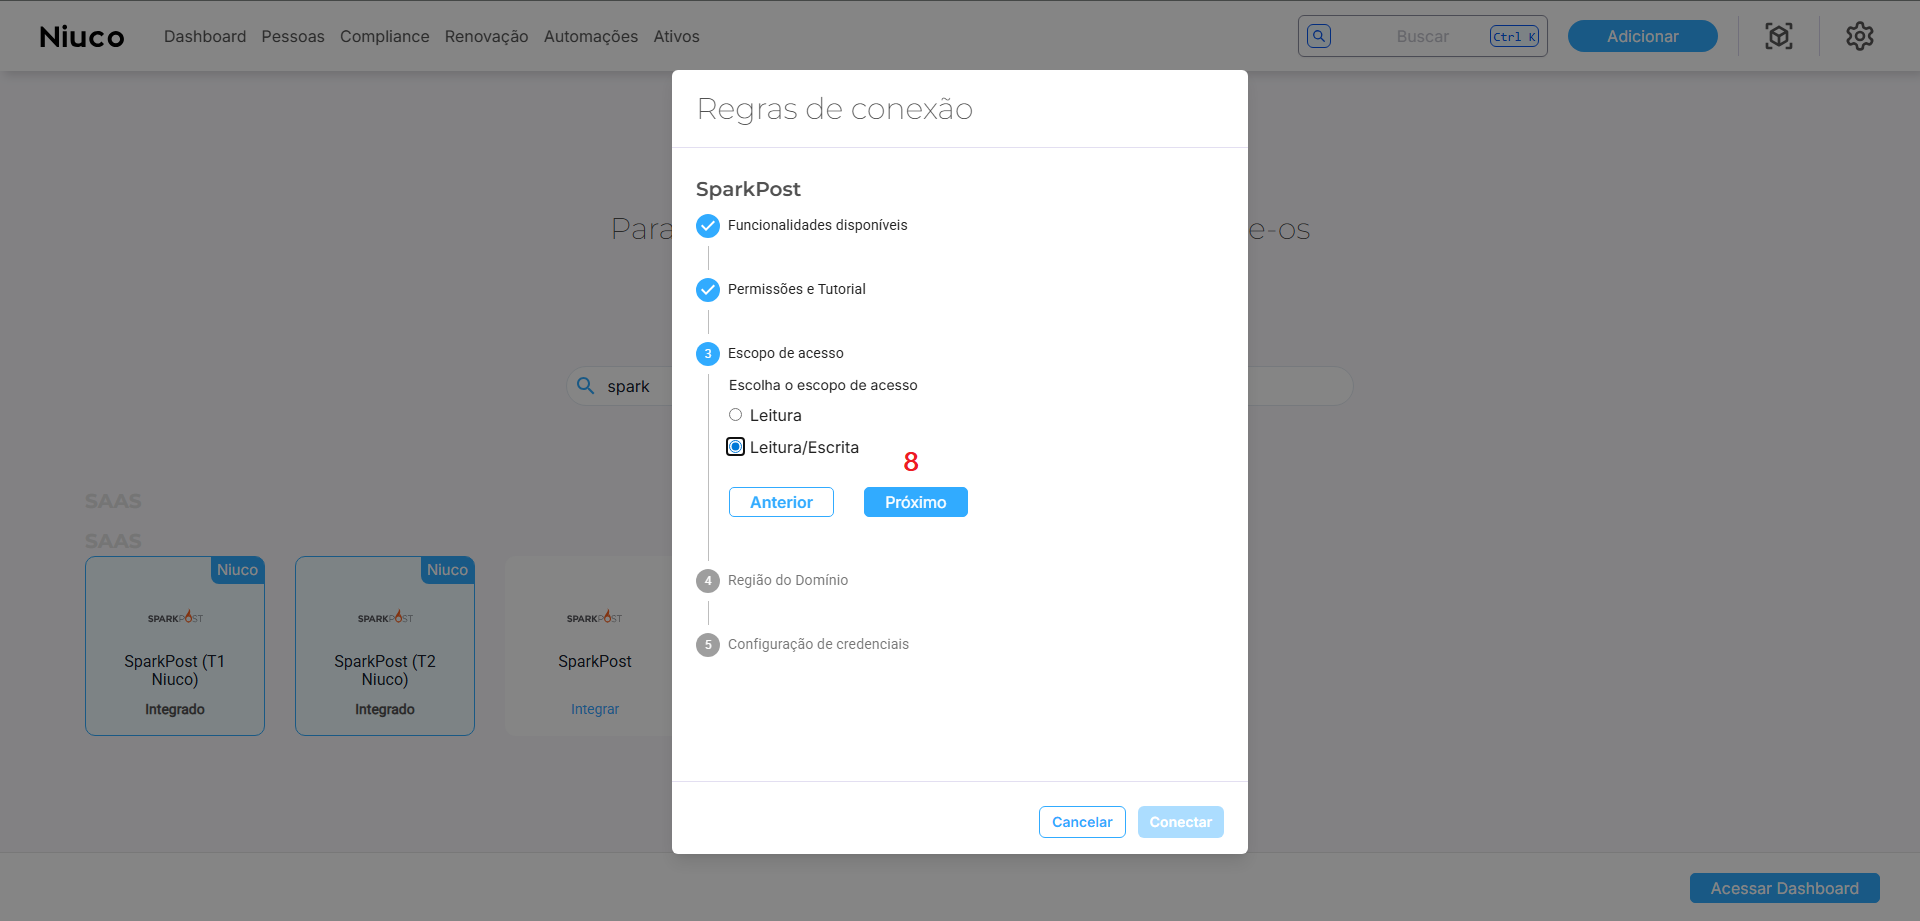Click magnifier icon in spark search field
Viewport: 1920px width, 921px height.
[x=586, y=386]
